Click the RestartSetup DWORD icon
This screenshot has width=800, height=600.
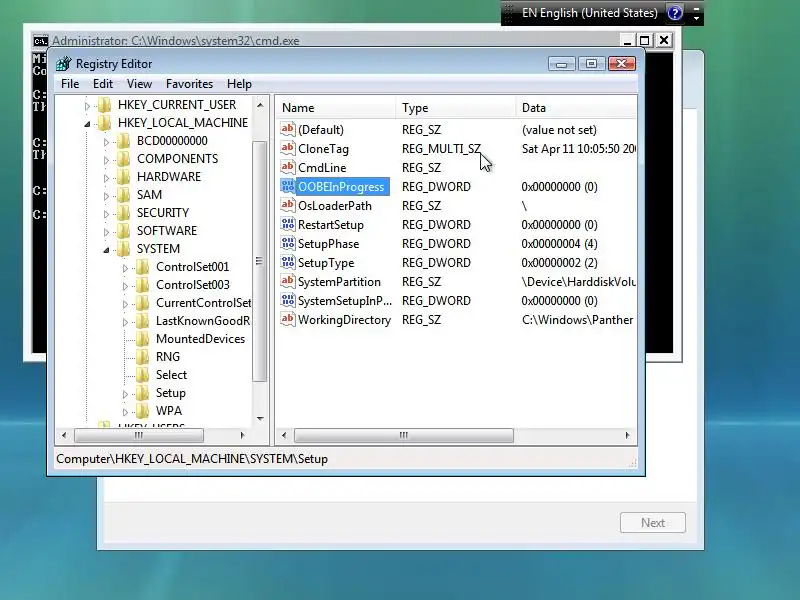pos(288,224)
